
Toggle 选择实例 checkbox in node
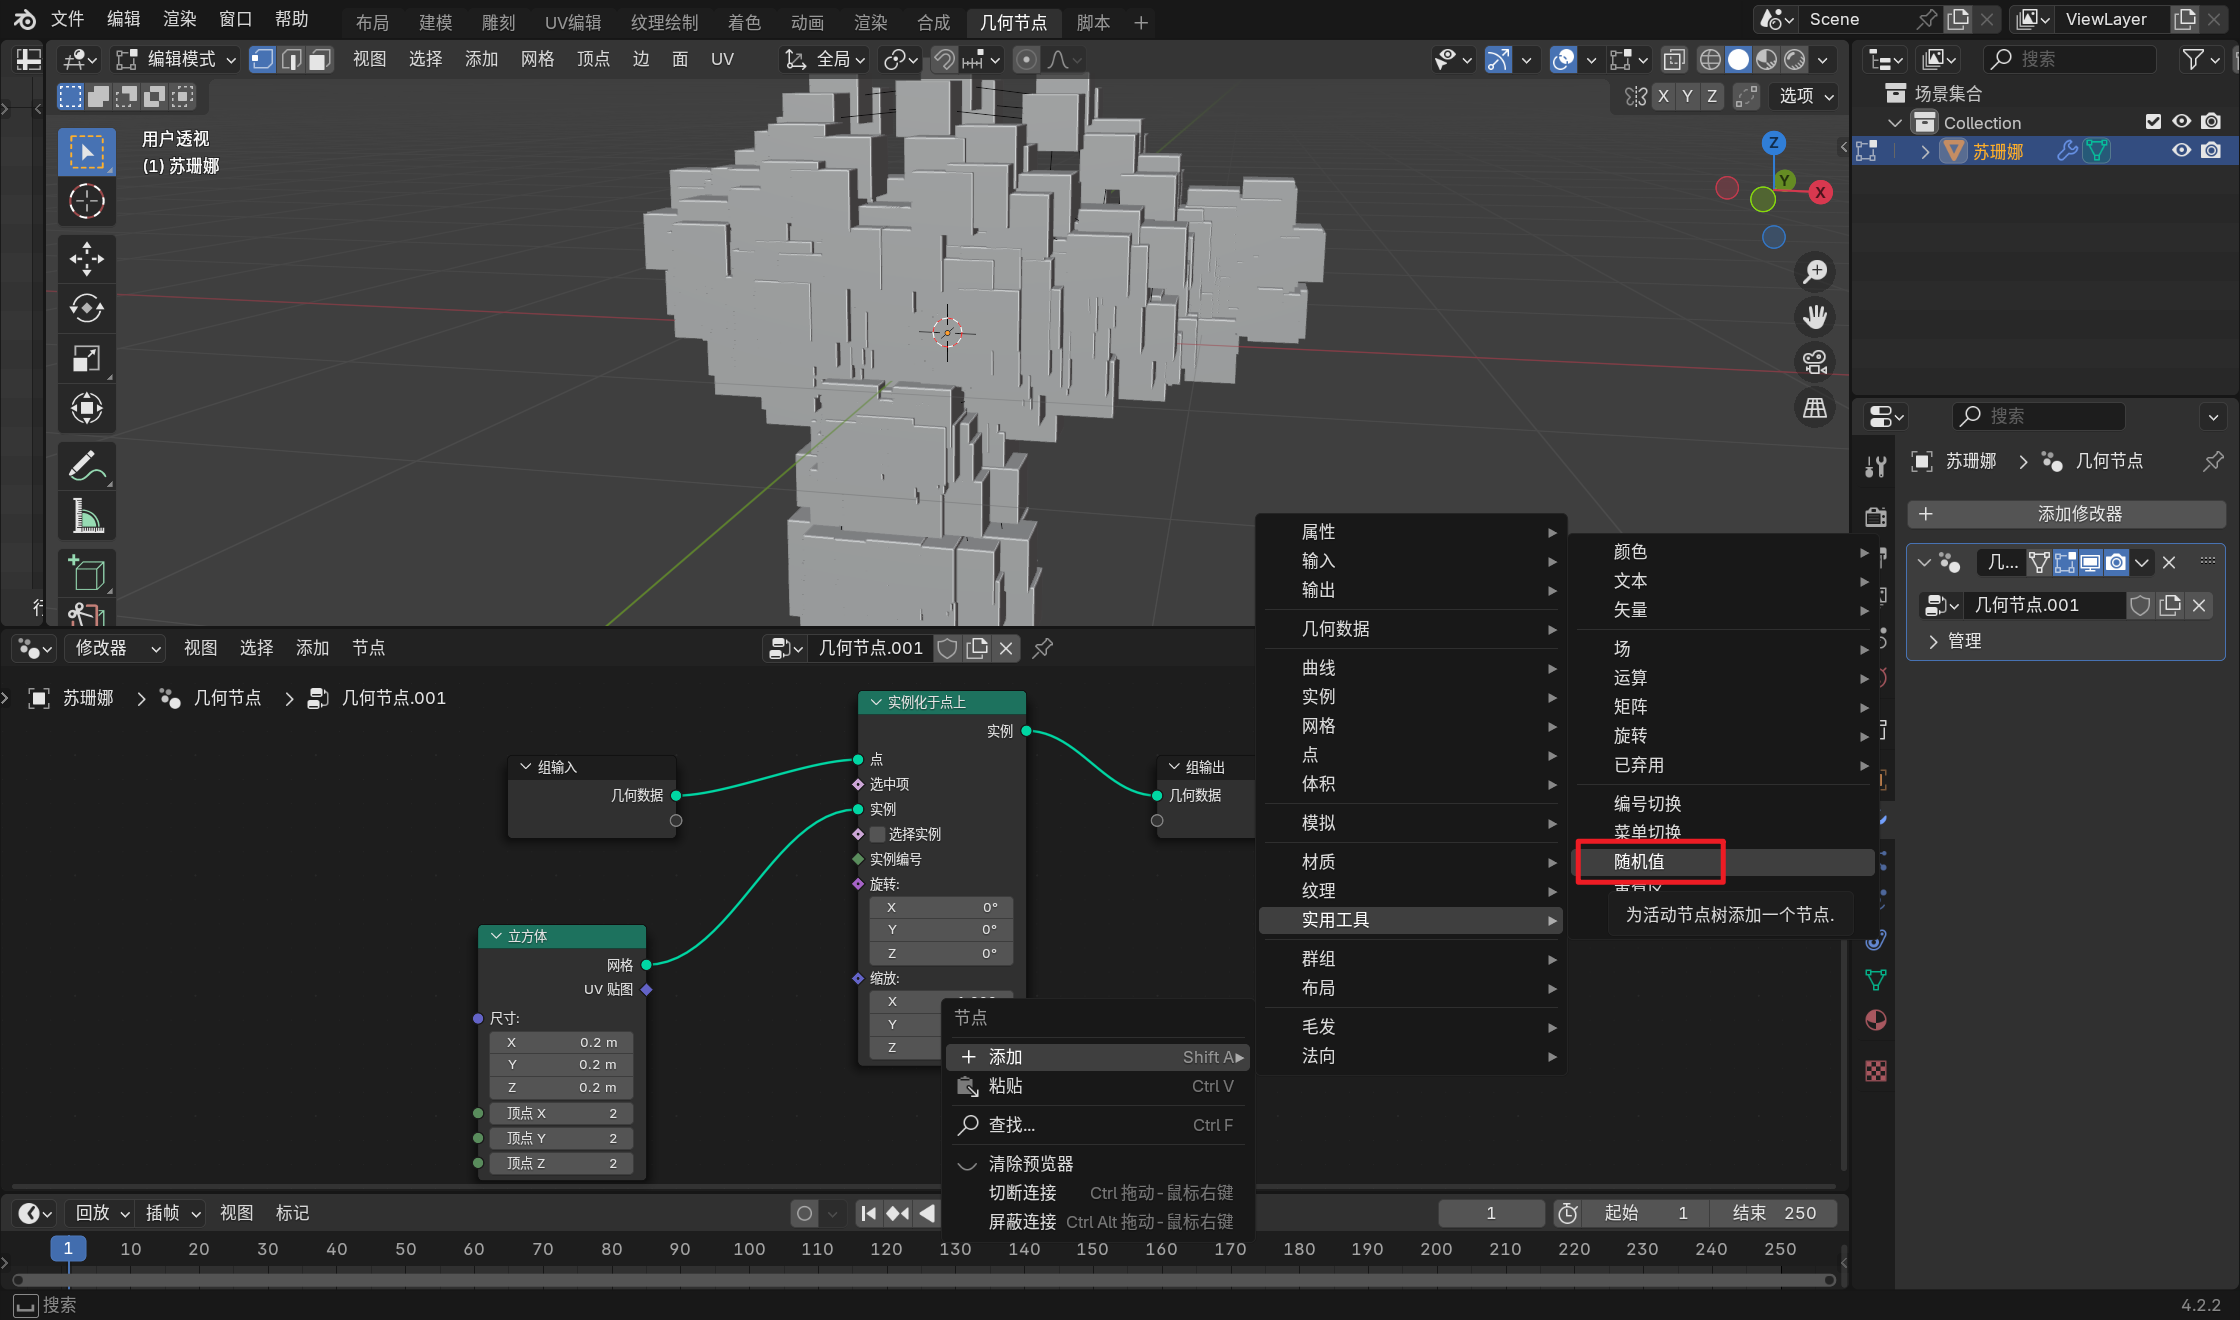878,834
